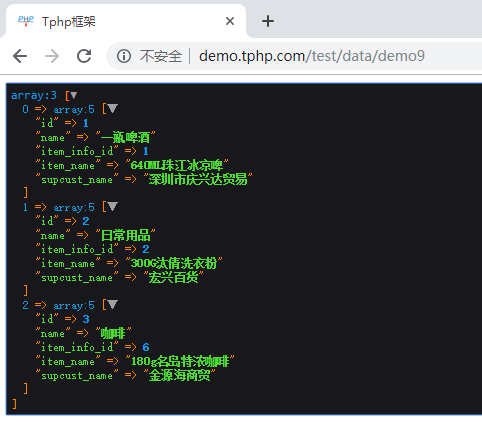Click the browser forward arrow
Screen dimensions: 482x444
(x=52, y=56)
